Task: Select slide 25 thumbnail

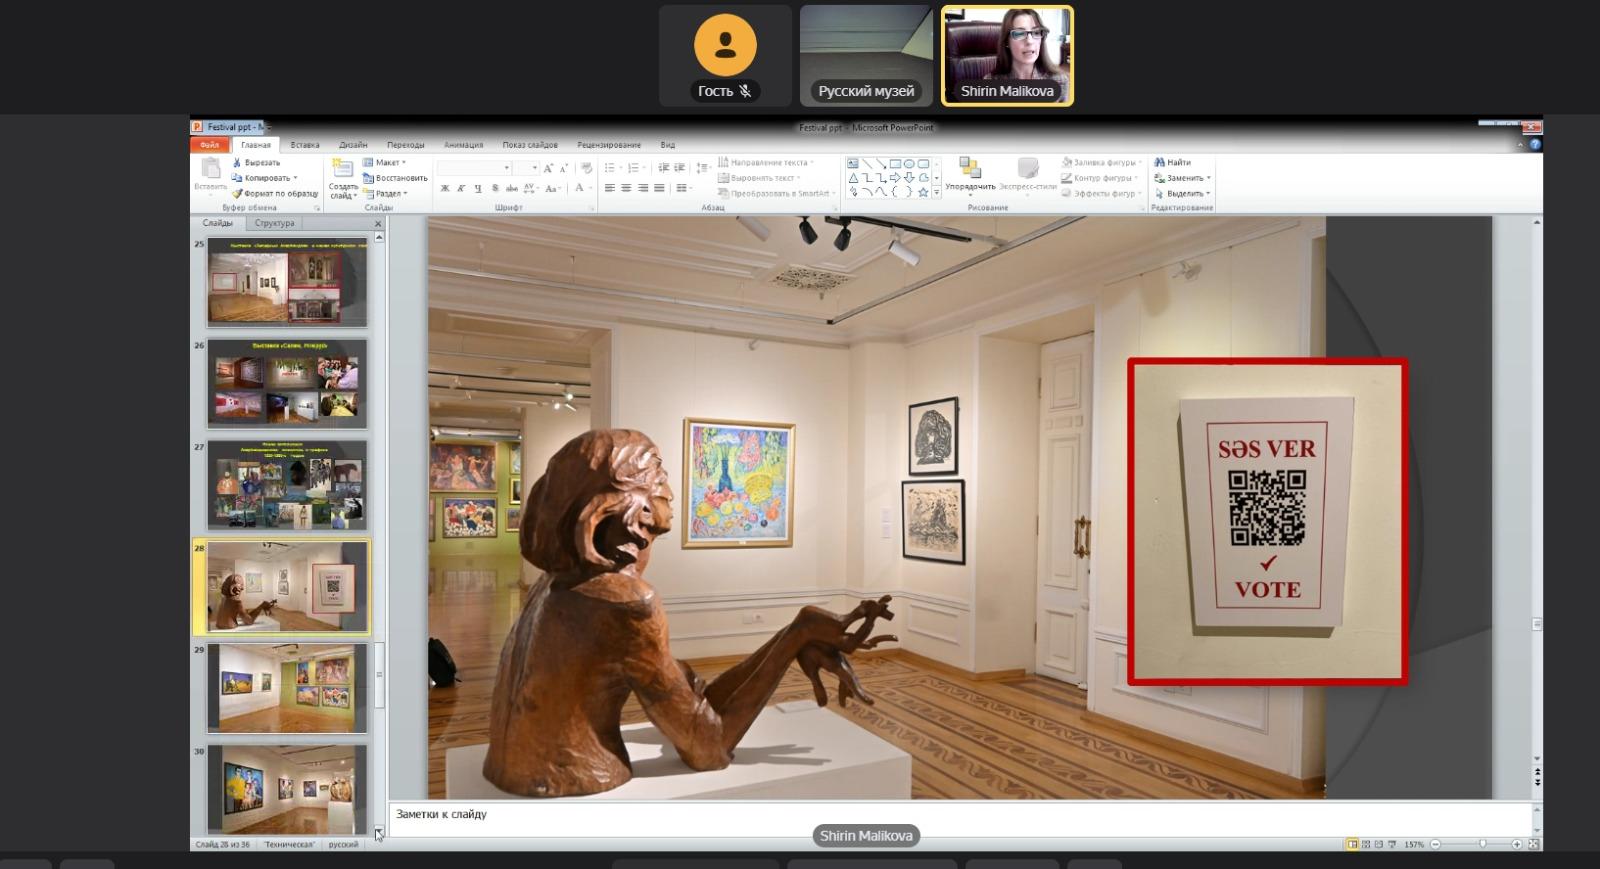Action: (x=287, y=282)
